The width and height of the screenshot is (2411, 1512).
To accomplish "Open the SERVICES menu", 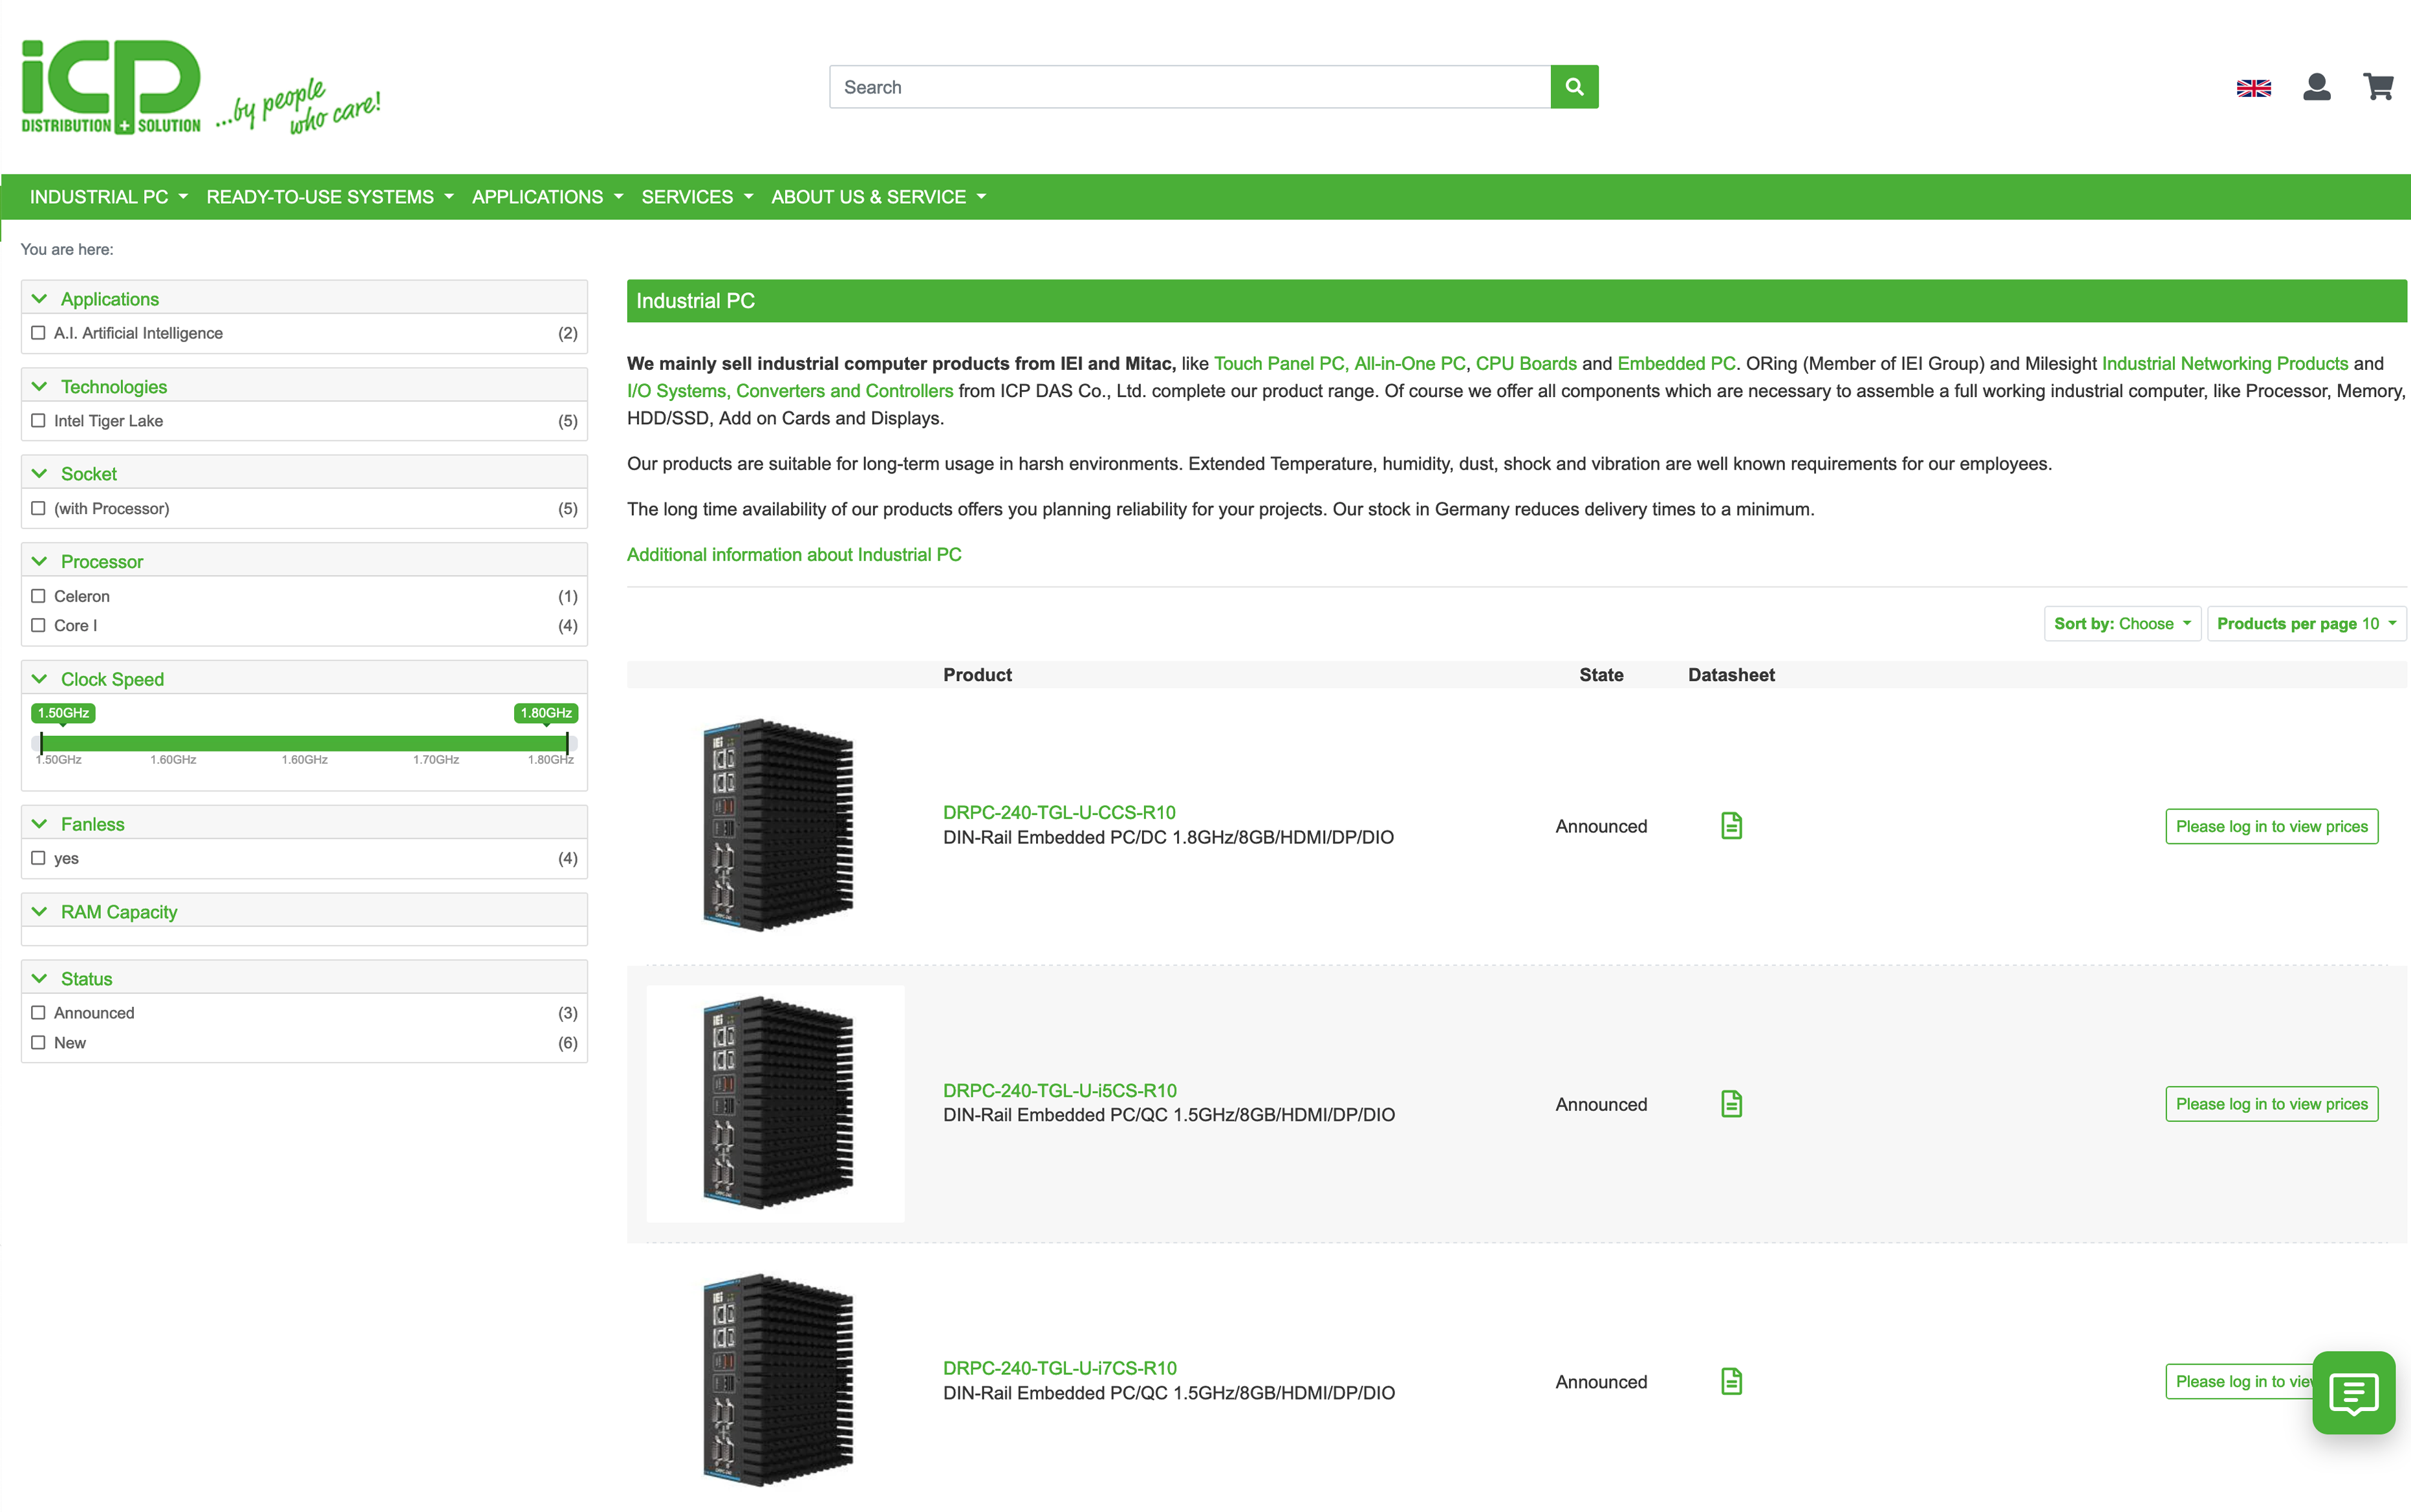I will coord(697,197).
